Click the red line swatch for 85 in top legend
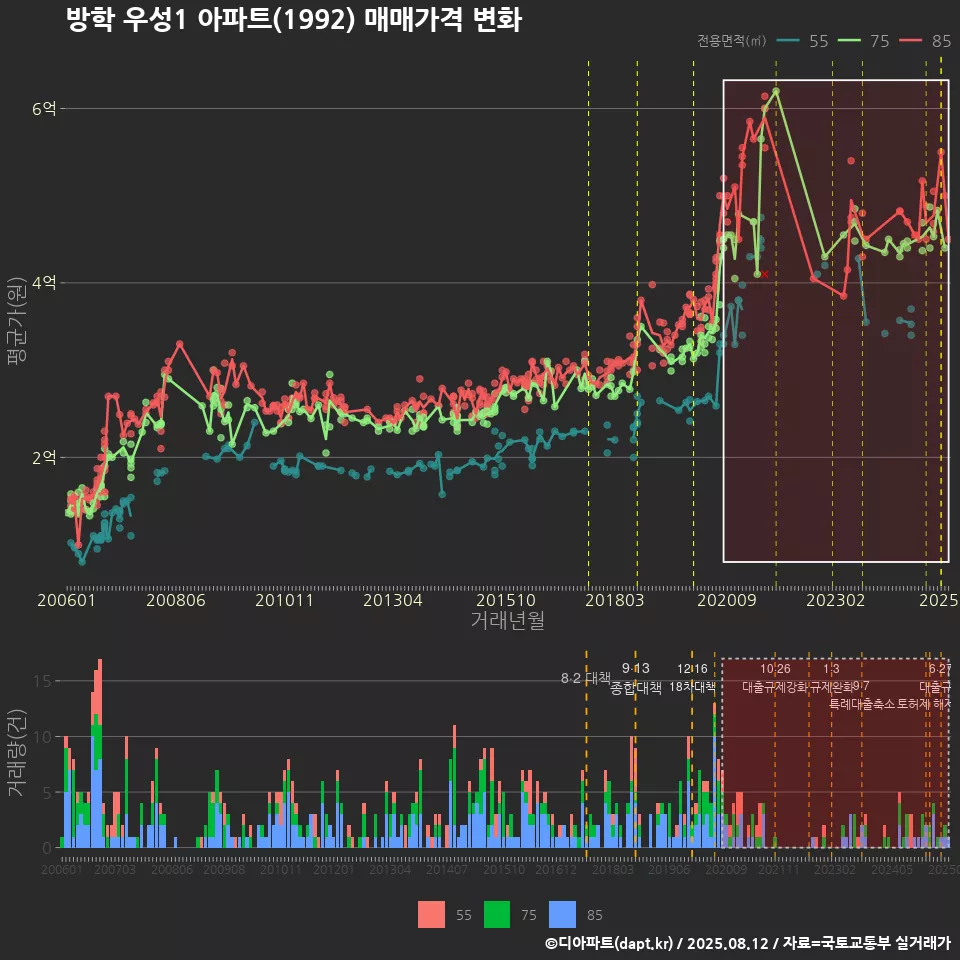The height and width of the screenshot is (960, 960). click(911, 40)
